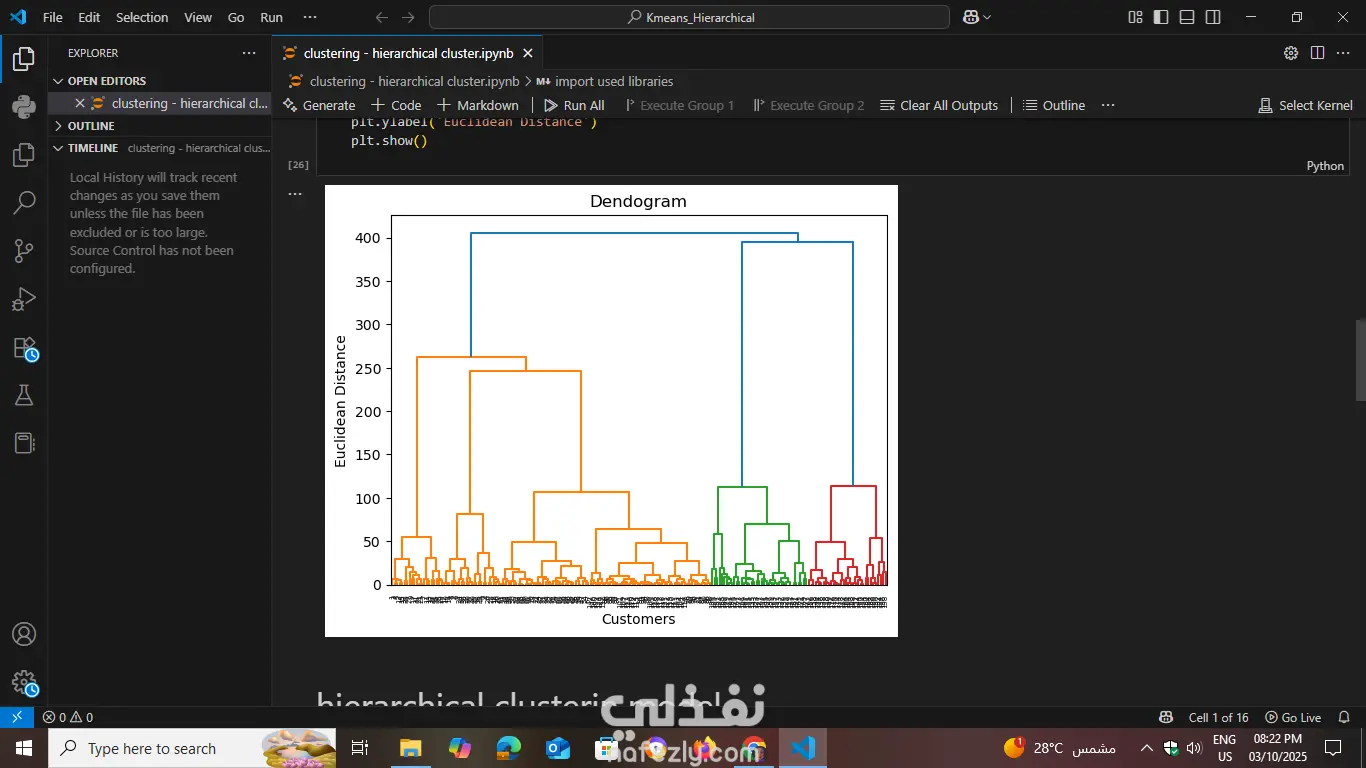Open the Jupyter notebook sidebar icon
This screenshot has width=1366, height=768.
(x=24, y=443)
